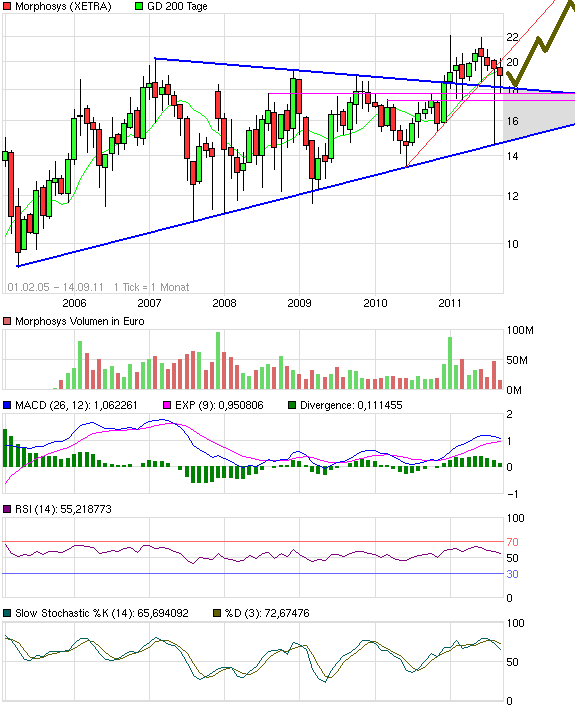Click the MACD axis value 2

pyautogui.click(x=509, y=414)
